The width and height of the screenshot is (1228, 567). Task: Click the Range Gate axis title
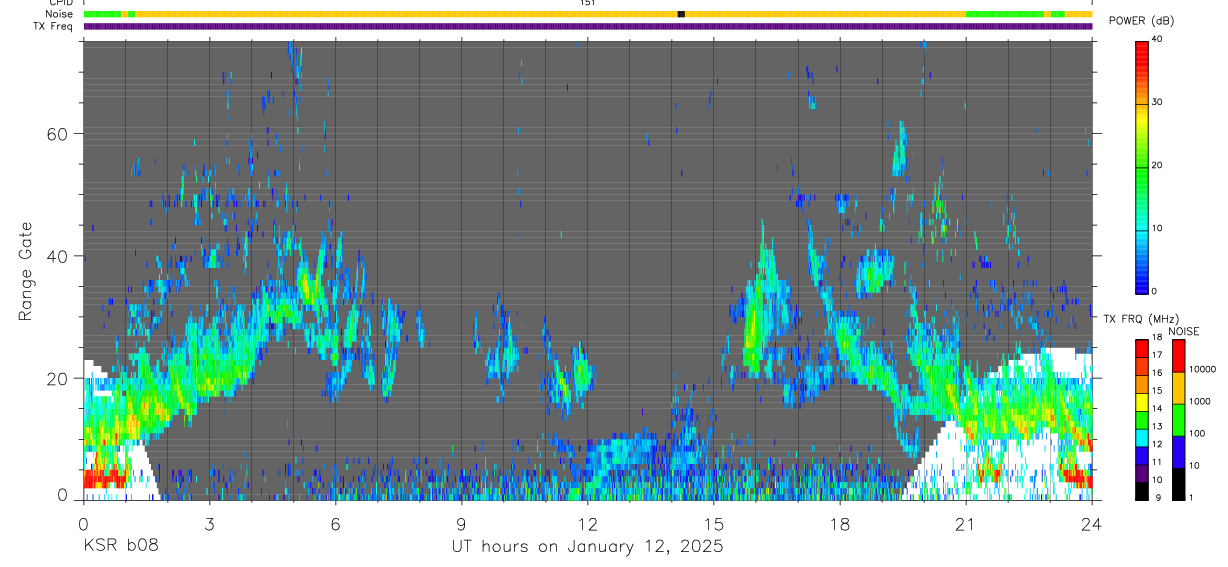[x=26, y=270]
